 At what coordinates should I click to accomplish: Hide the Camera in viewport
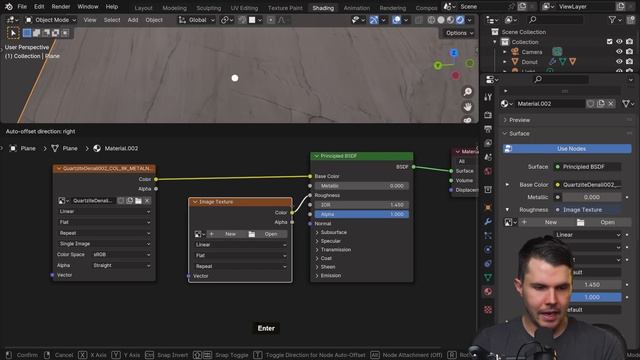tap(619, 52)
